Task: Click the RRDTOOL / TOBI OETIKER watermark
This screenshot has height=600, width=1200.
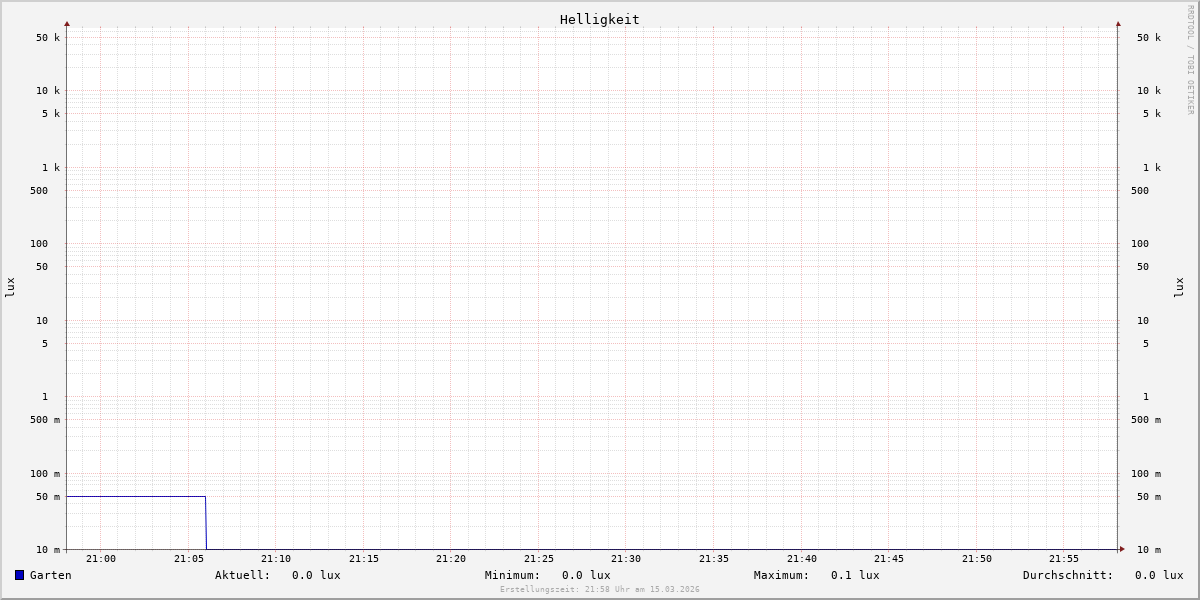Action: [x=1190, y=60]
